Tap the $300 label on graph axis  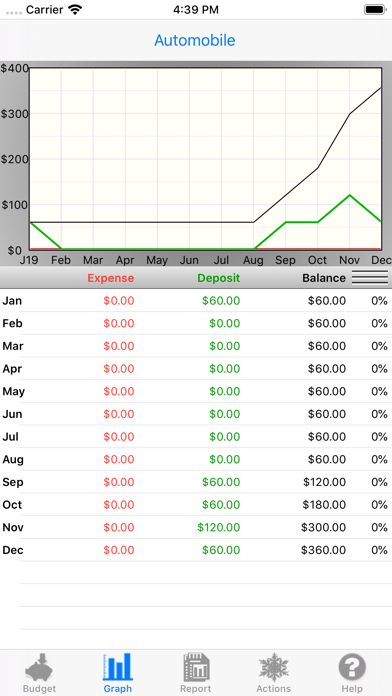14,114
